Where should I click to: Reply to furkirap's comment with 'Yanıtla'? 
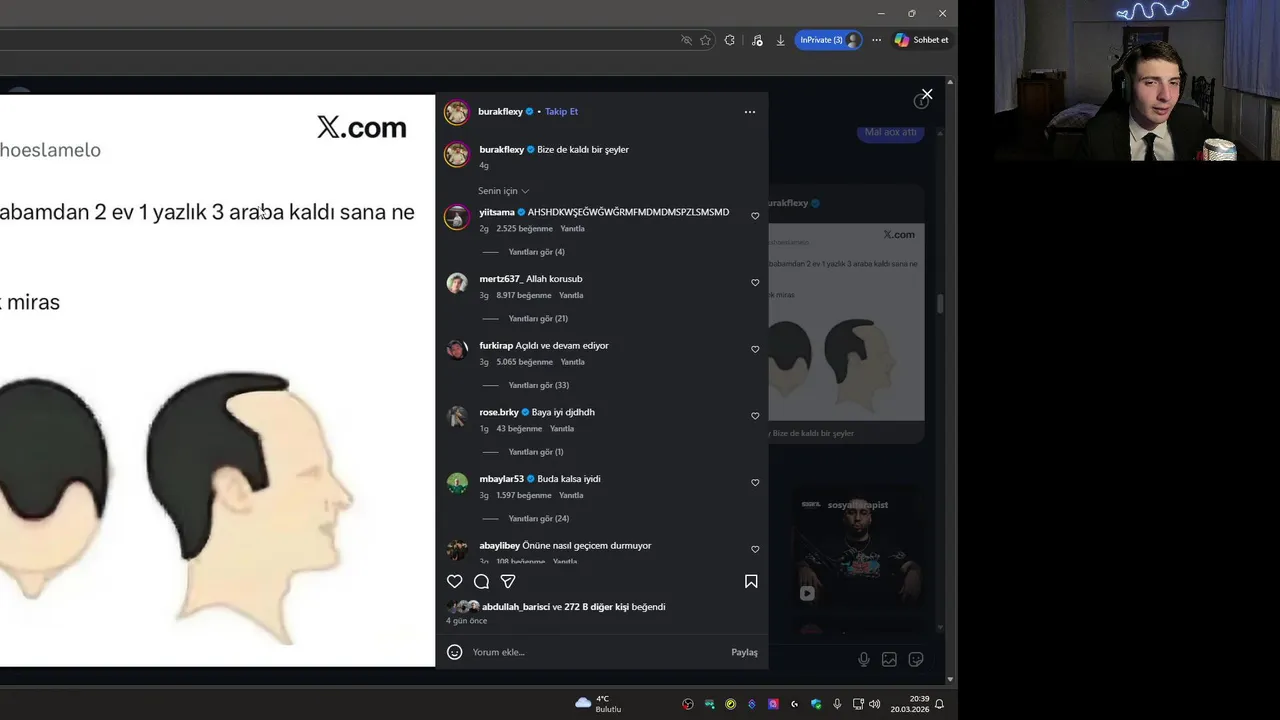(x=572, y=362)
